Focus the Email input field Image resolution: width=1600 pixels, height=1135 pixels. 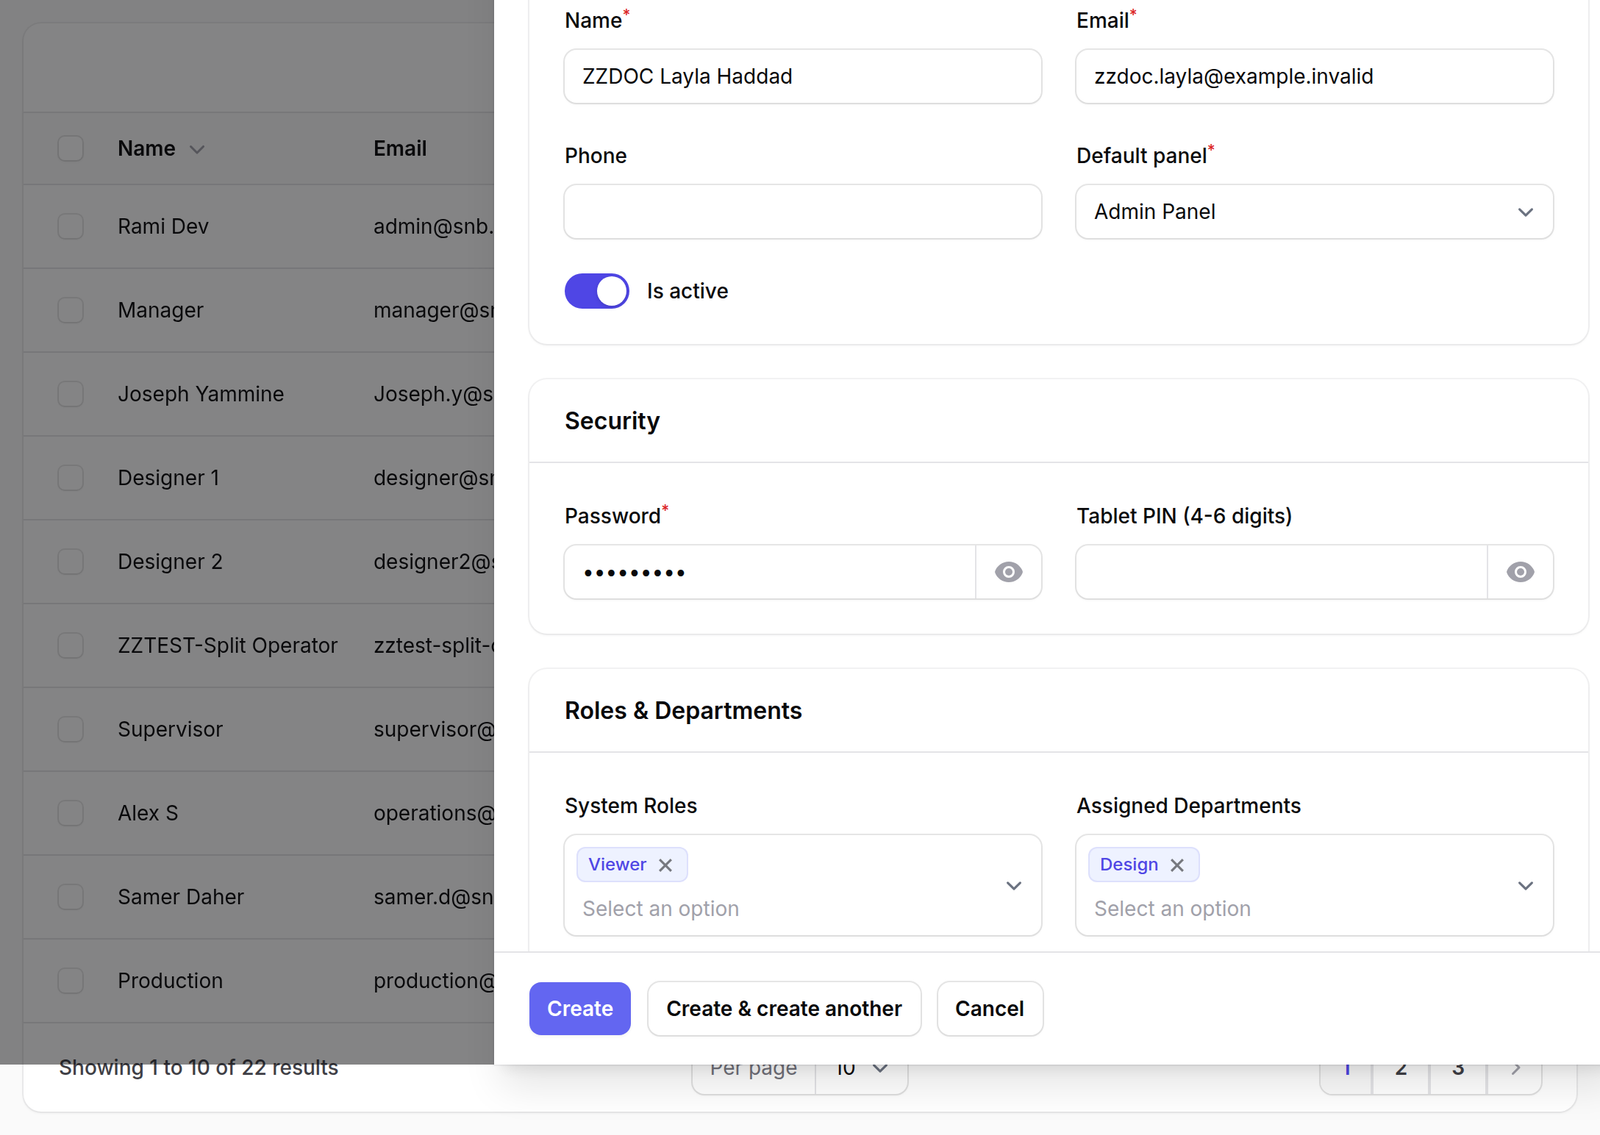click(x=1314, y=76)
